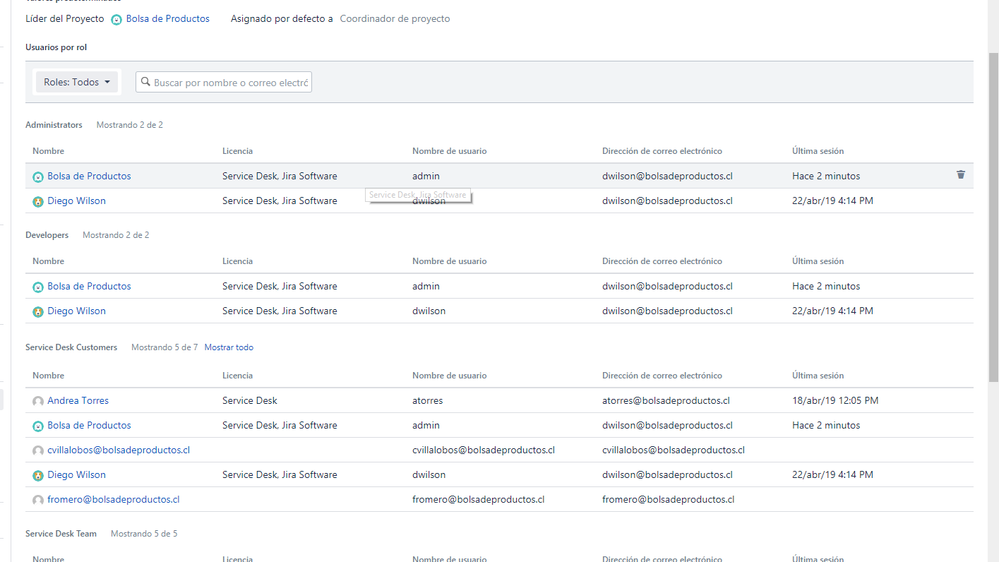Click the search magnifier icon in user search box

(x=145, y=82)
